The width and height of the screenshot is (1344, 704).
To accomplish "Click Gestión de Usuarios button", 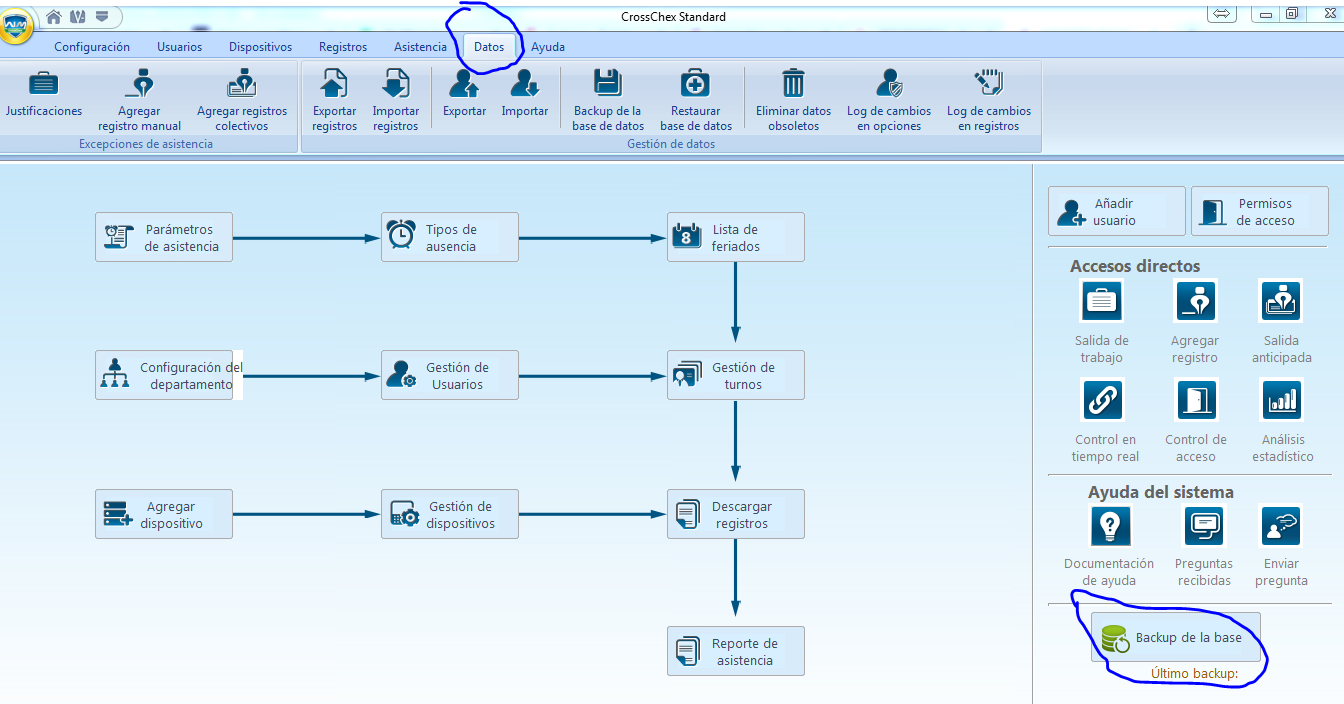I will (x=450, y=375).
